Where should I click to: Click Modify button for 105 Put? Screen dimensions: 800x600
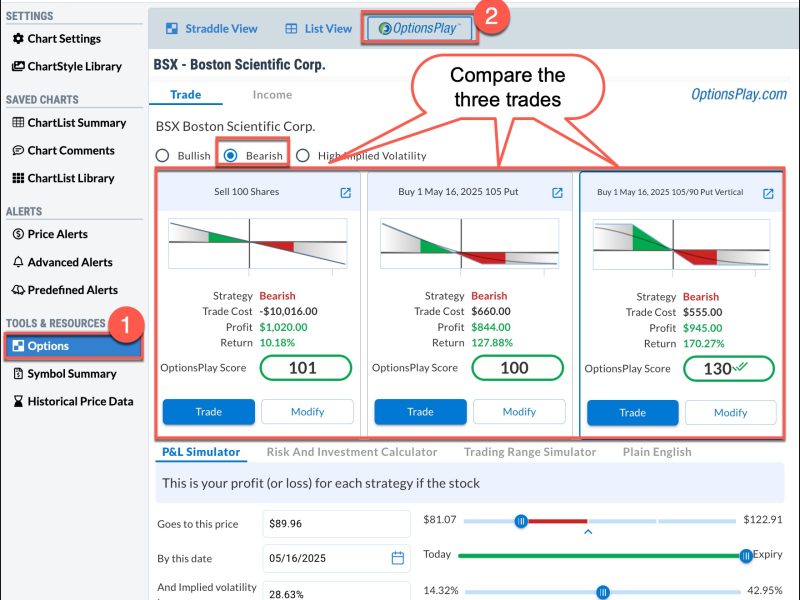tap(519, 412)
